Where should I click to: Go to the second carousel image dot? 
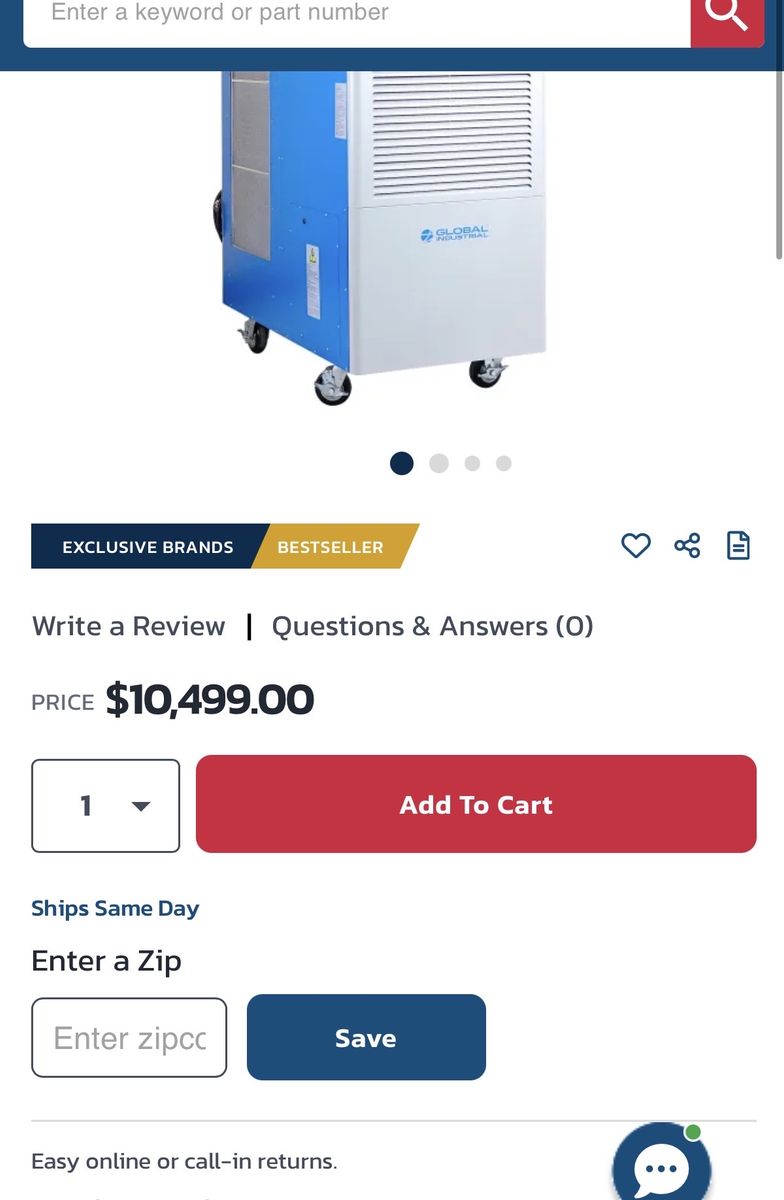pyautogui.click(x=439, y=463)
